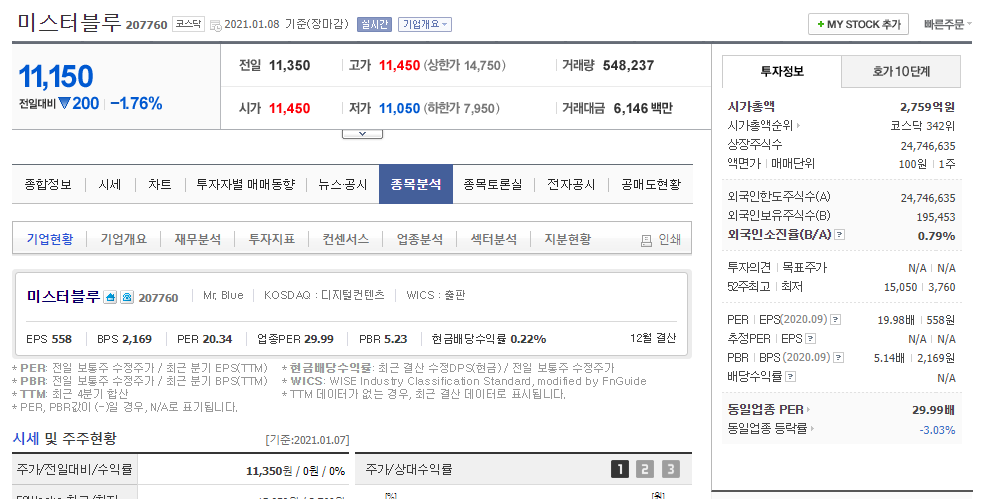This screenshot has width=982, height=499.
Task: Click the 시가총액 value 2,759억원
Action: coord(928,107)
